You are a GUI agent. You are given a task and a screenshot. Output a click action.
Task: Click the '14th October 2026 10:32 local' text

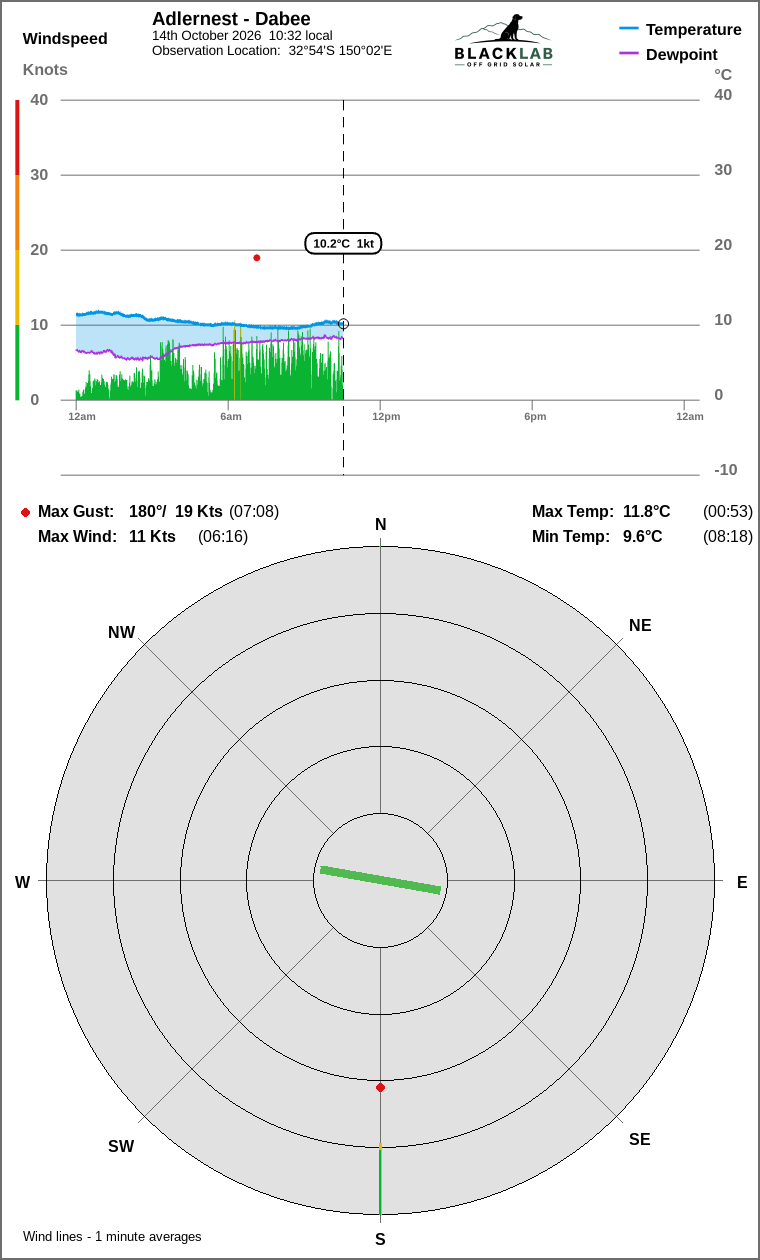[x=242, y=35]
